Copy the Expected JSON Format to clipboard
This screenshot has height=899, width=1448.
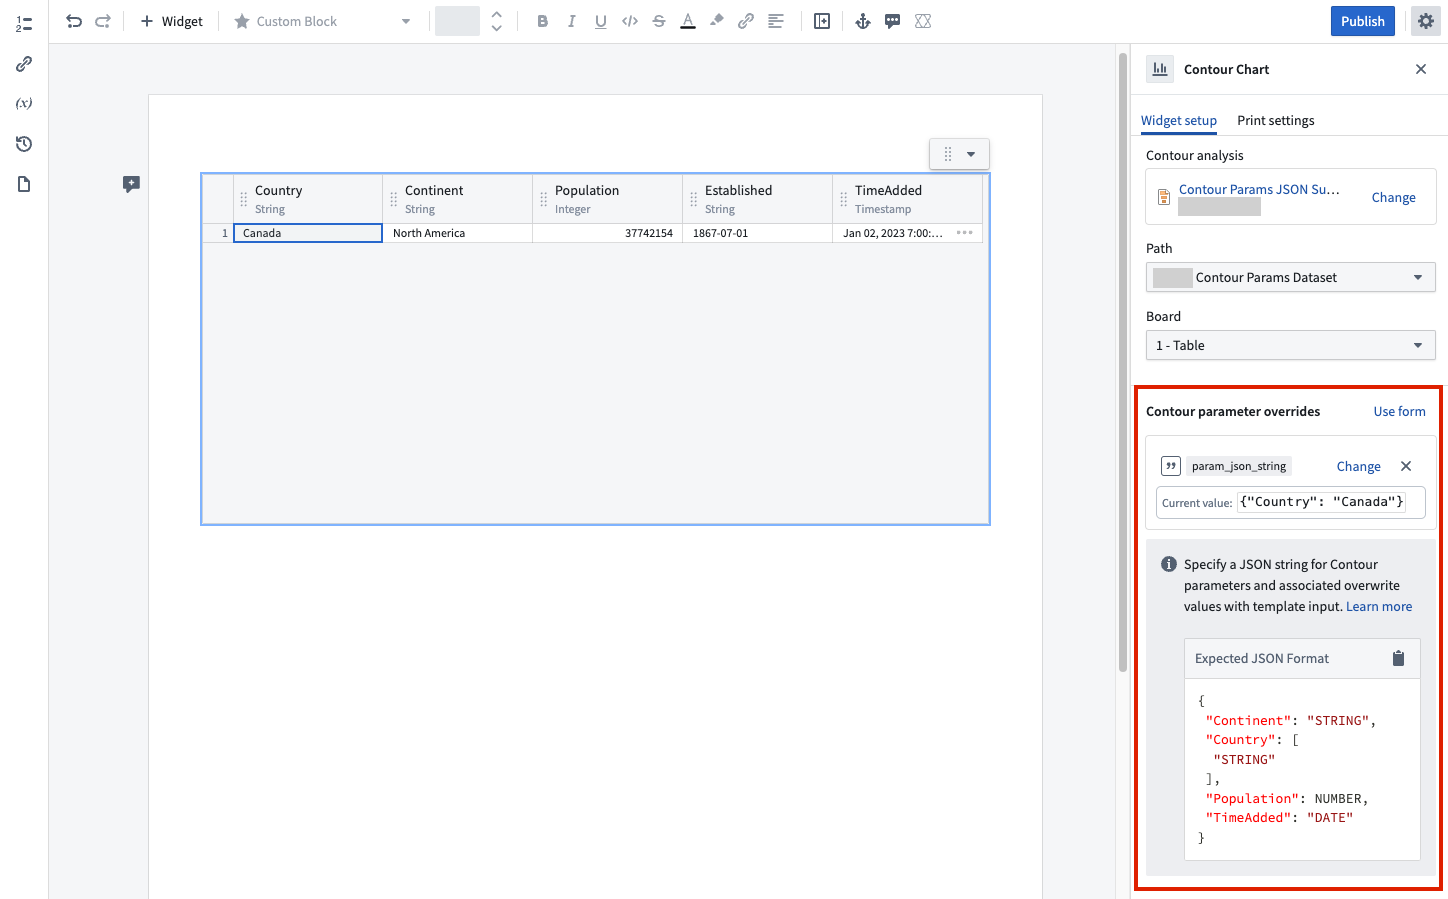click(1399, 658)
